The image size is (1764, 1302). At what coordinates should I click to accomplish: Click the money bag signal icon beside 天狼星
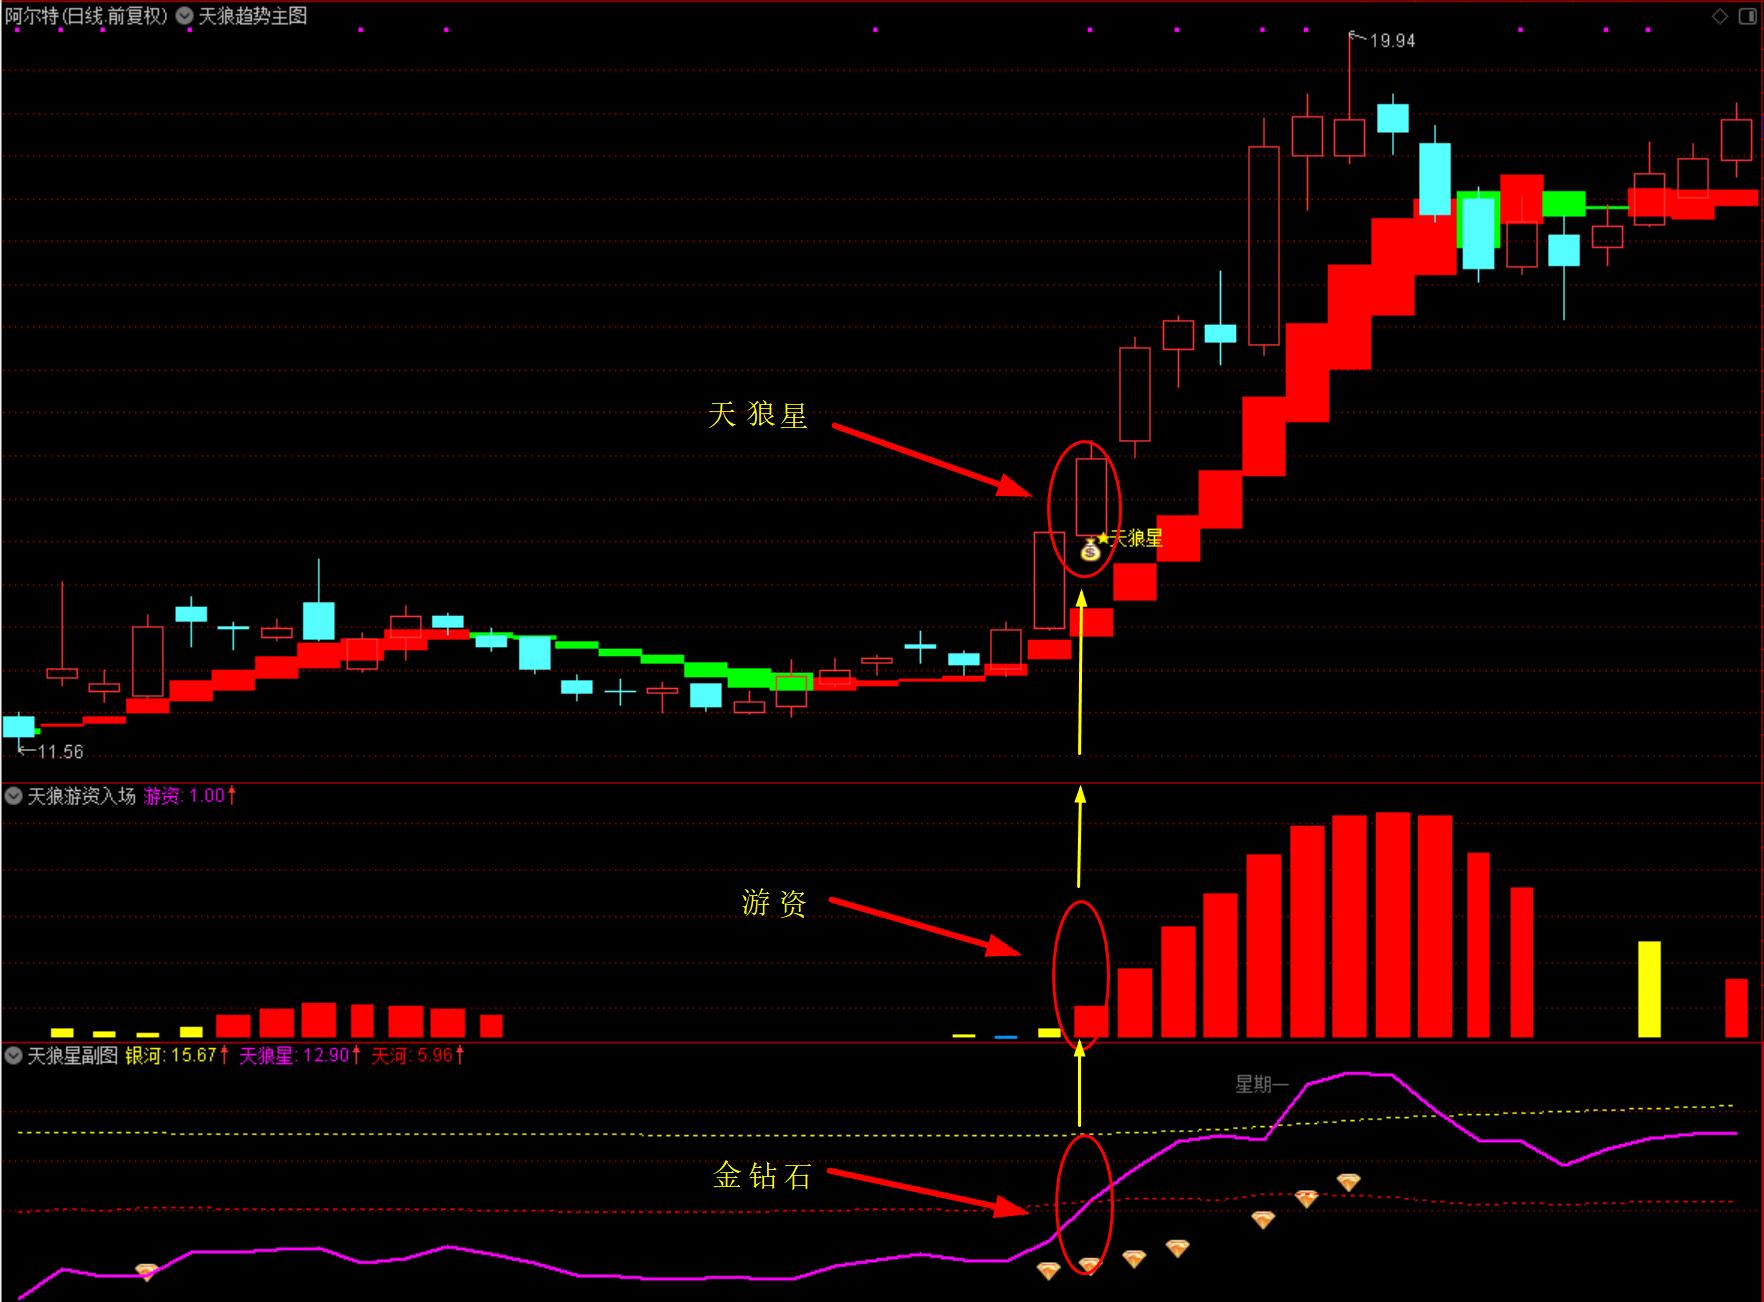coord(1091,549)
